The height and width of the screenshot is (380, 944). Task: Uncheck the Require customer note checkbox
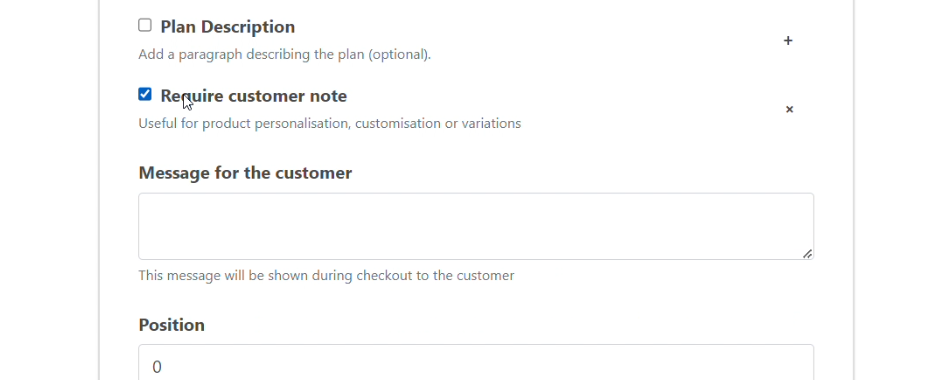click(144, 94)
